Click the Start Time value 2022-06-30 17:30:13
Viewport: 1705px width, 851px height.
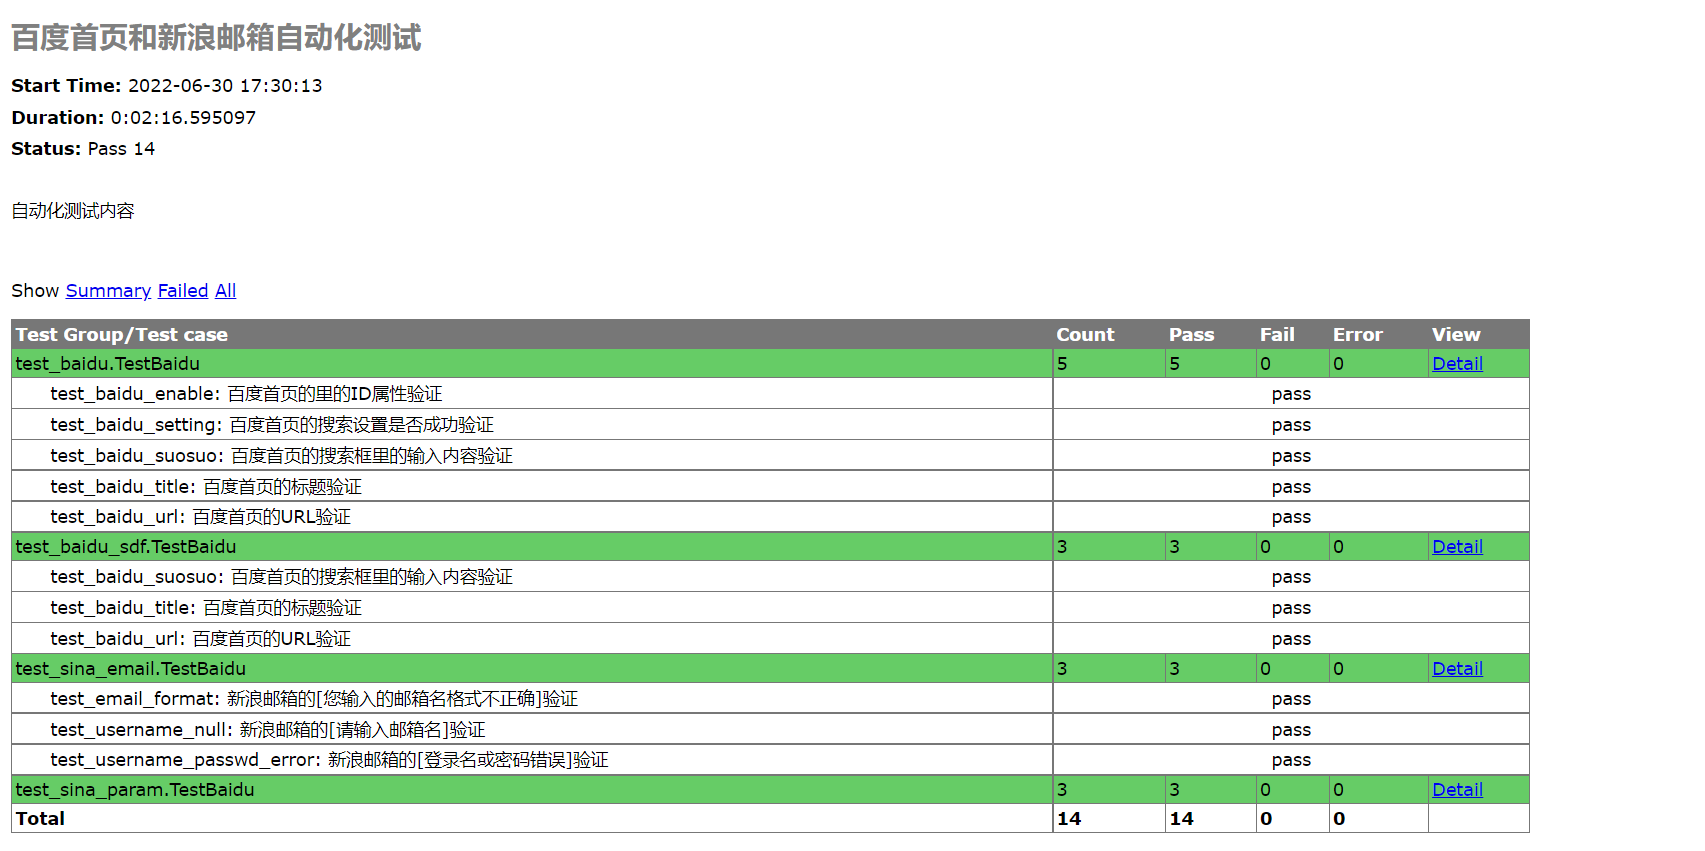pyautogui.click(x=225, y=86)
